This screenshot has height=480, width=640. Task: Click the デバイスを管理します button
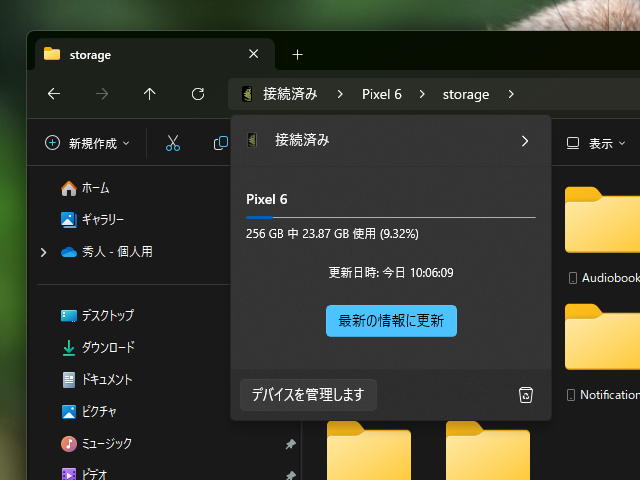(x=308, y=395)
